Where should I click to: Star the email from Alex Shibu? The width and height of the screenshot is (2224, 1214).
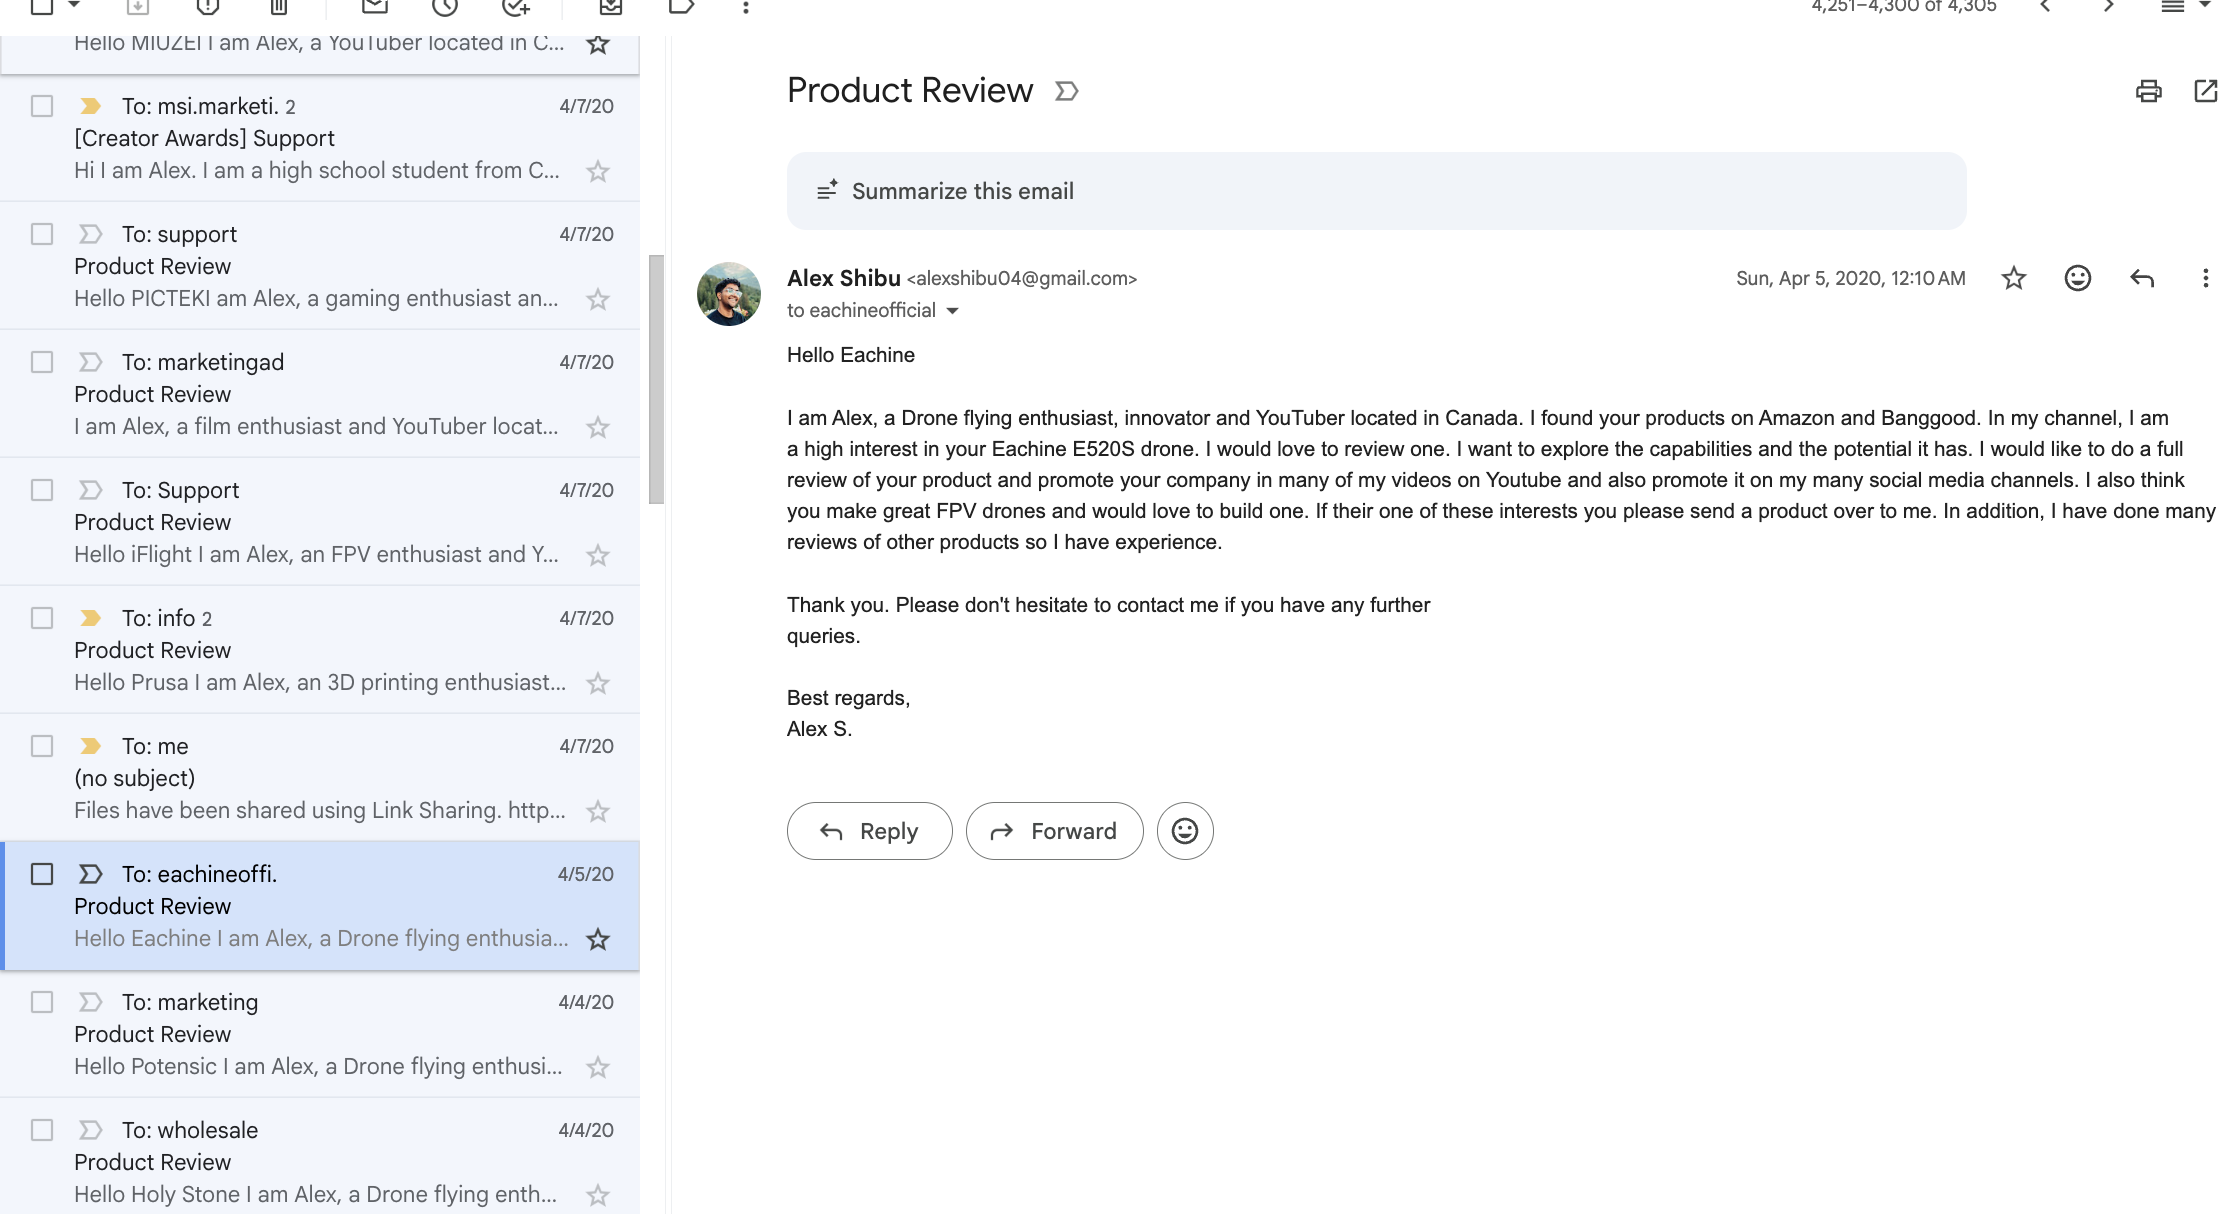click(2014, 278)
